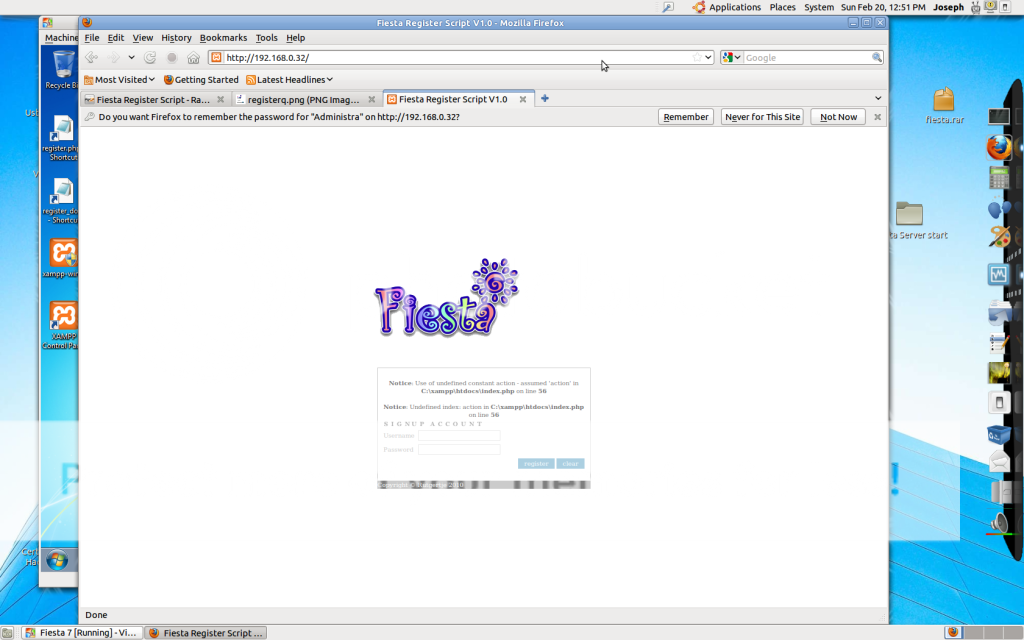This screenshot has height=640, width=1024.
Task: Open the Bookmarks menu
Action: click(223, 38)
